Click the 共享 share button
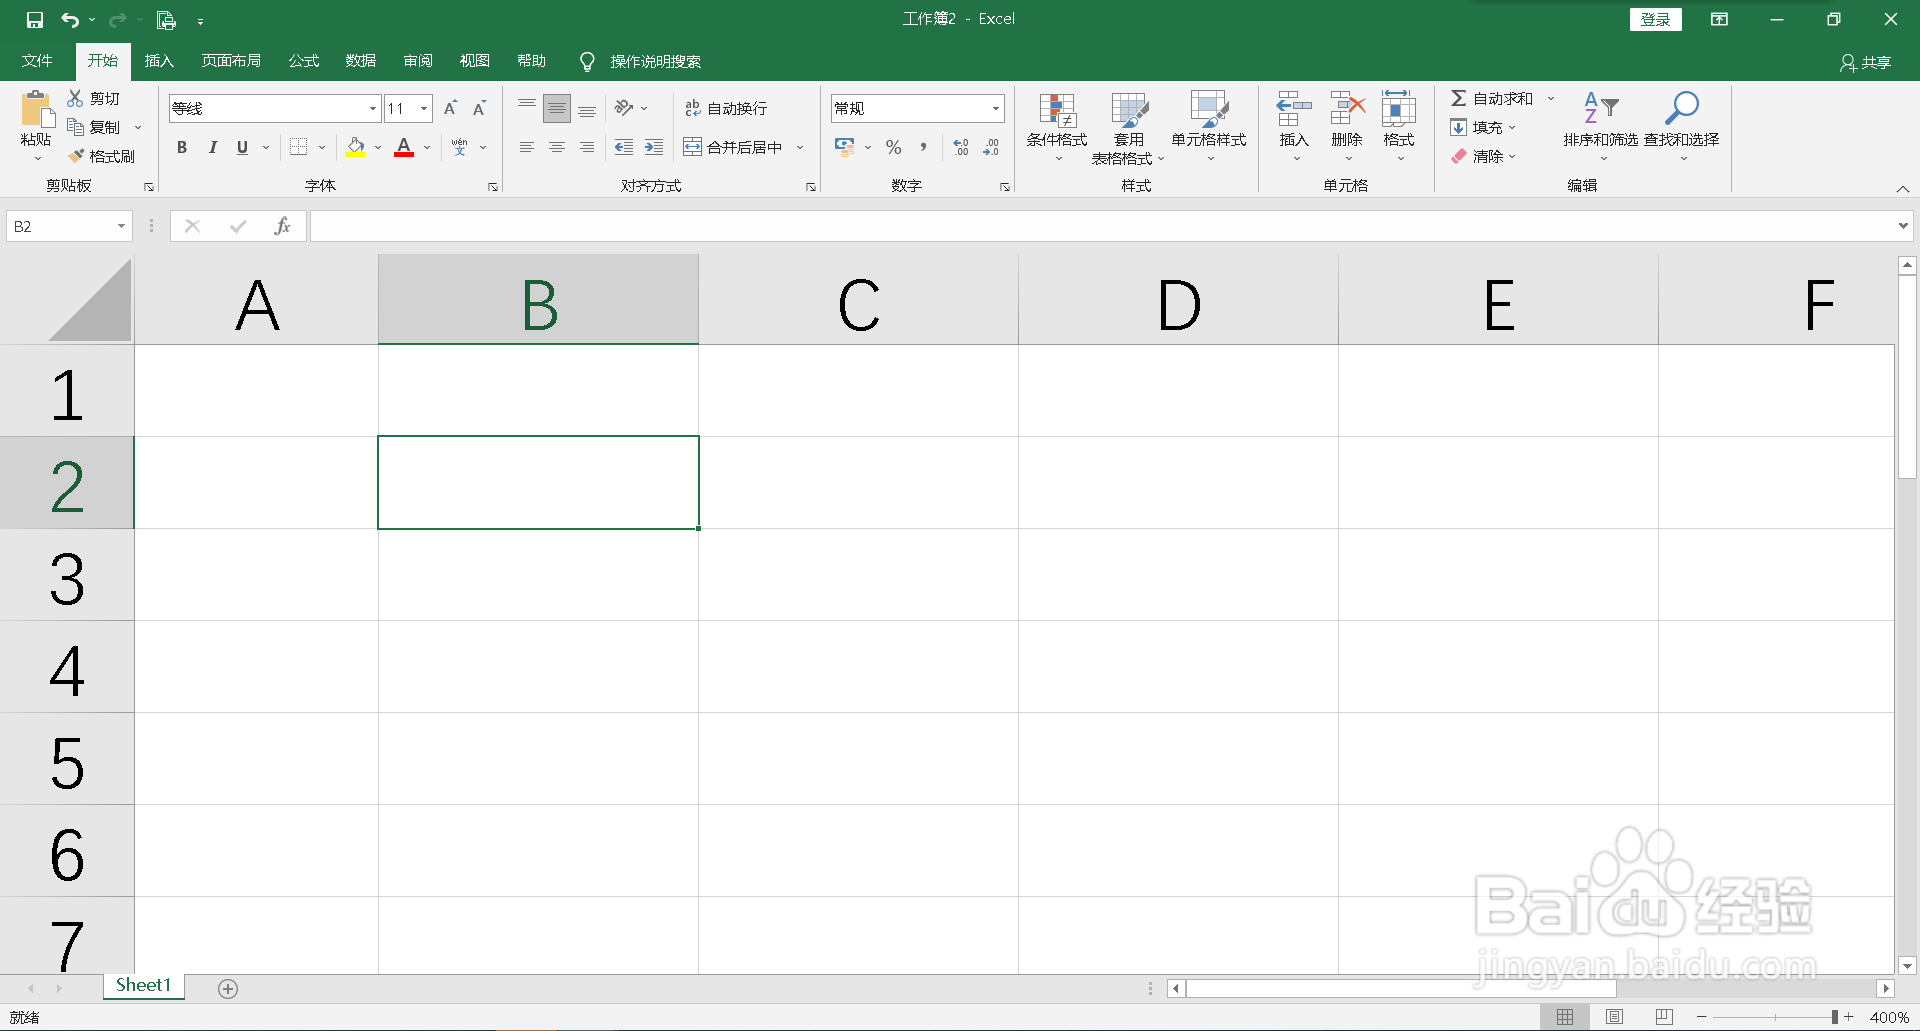The image size is (1920, 1031). tap(1866, 62)
